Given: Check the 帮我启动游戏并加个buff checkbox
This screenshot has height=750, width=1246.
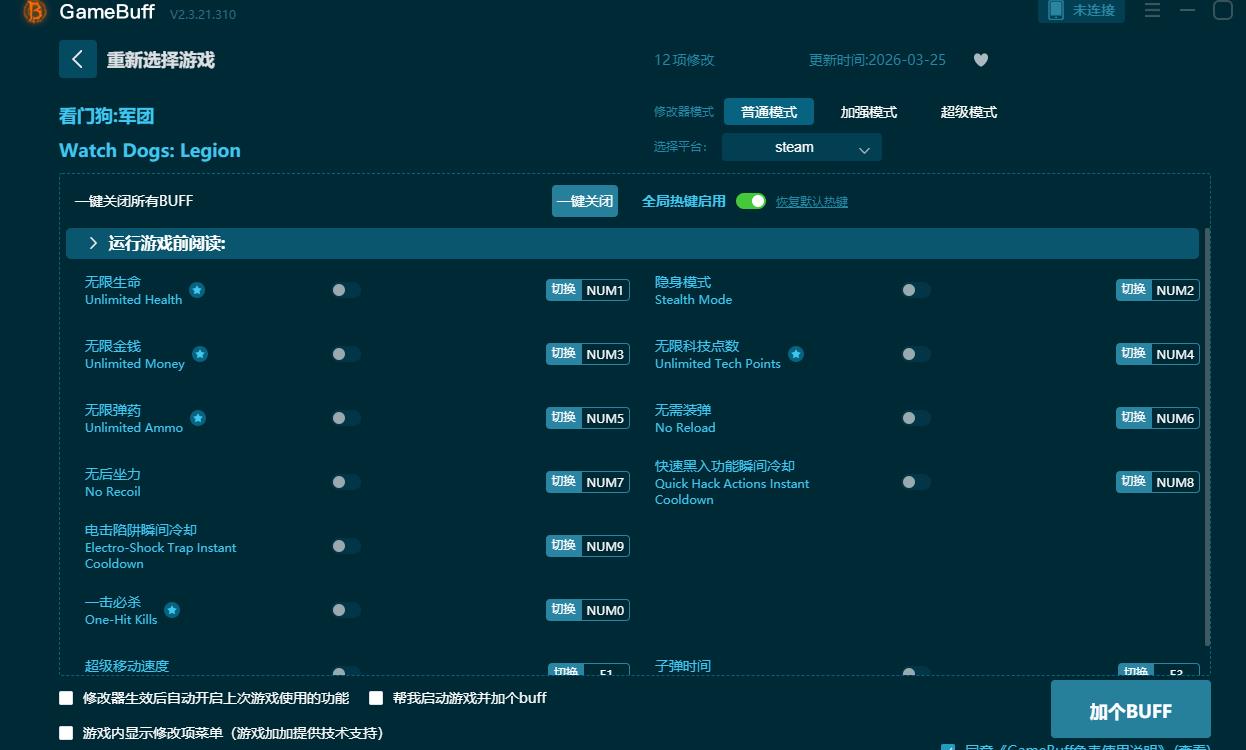Looking at the screenshot, I should [376, 698].
